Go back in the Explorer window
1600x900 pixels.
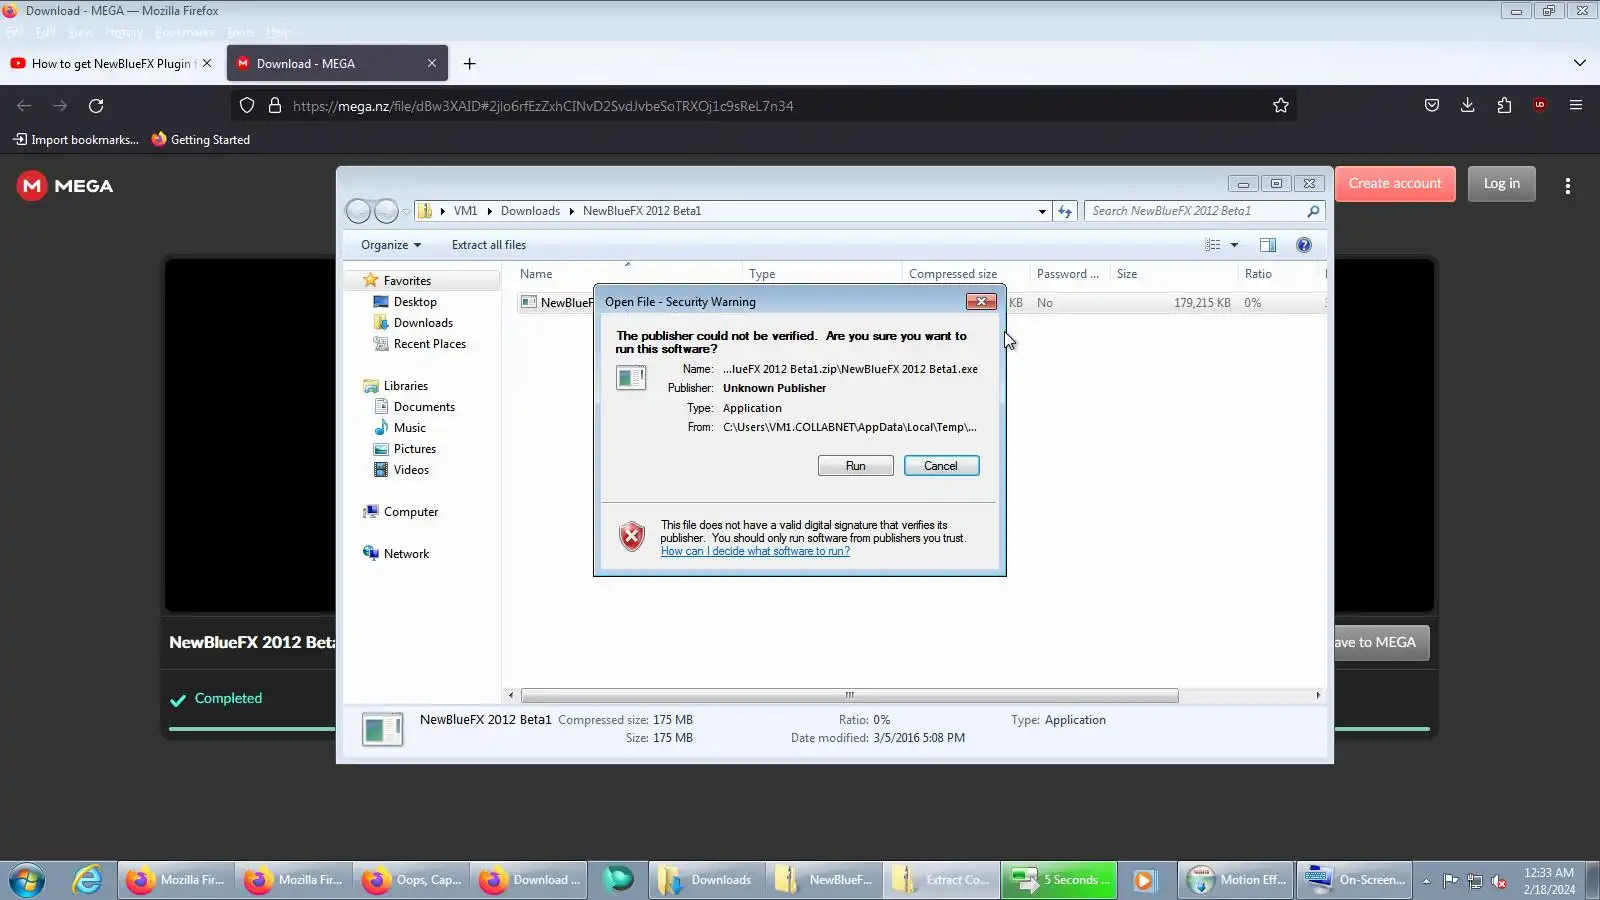point(359,211)
